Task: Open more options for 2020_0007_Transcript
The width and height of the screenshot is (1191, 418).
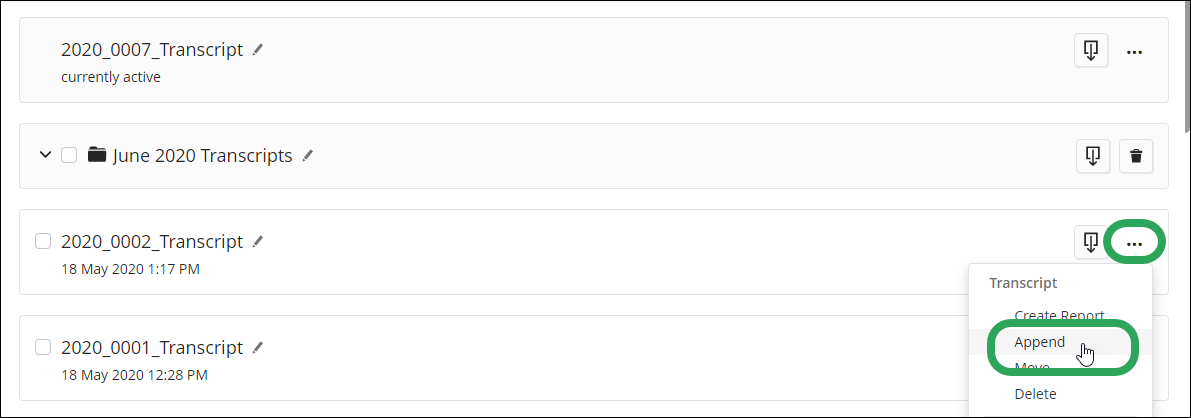Action: click(x=1135, y=51)
